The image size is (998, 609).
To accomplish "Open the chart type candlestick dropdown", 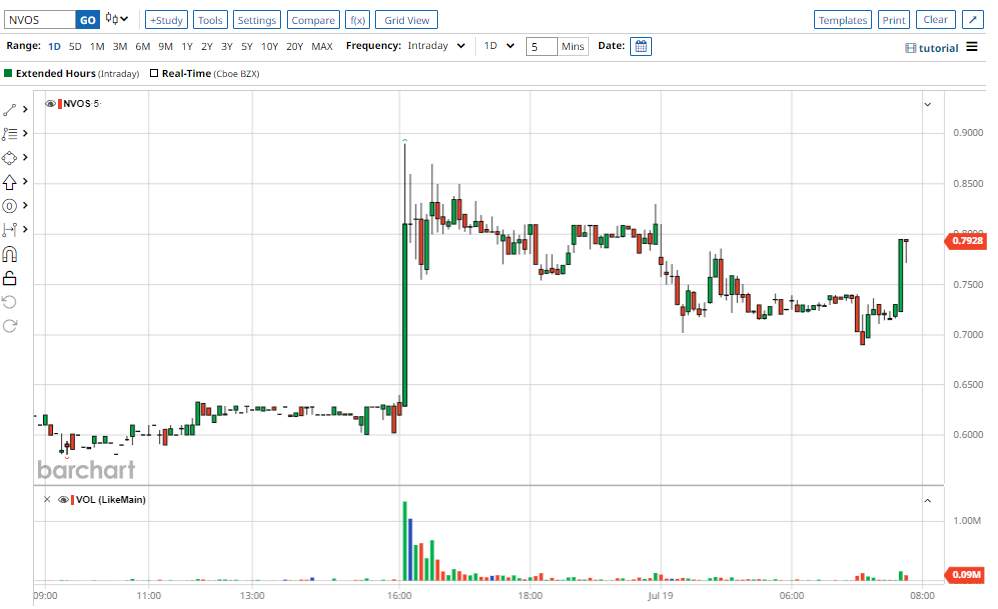I will 116,19.
